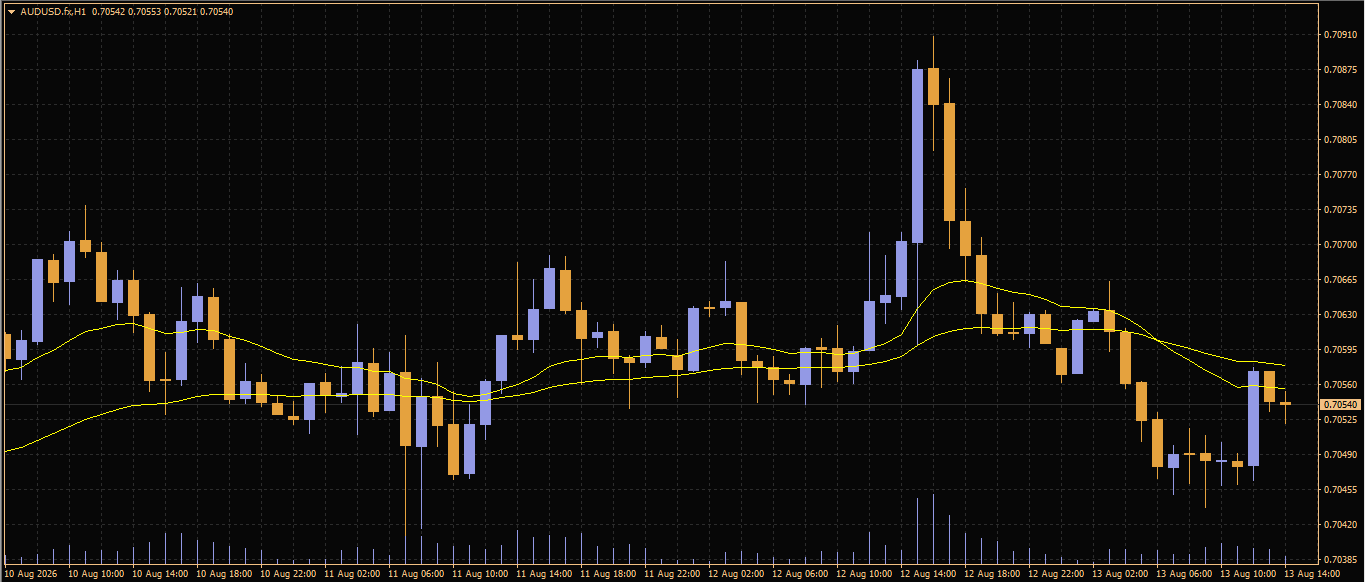Click the 0.70595 price axis label
Viewport: 1366px width, 582px height.
click(x=1340, y=350)
